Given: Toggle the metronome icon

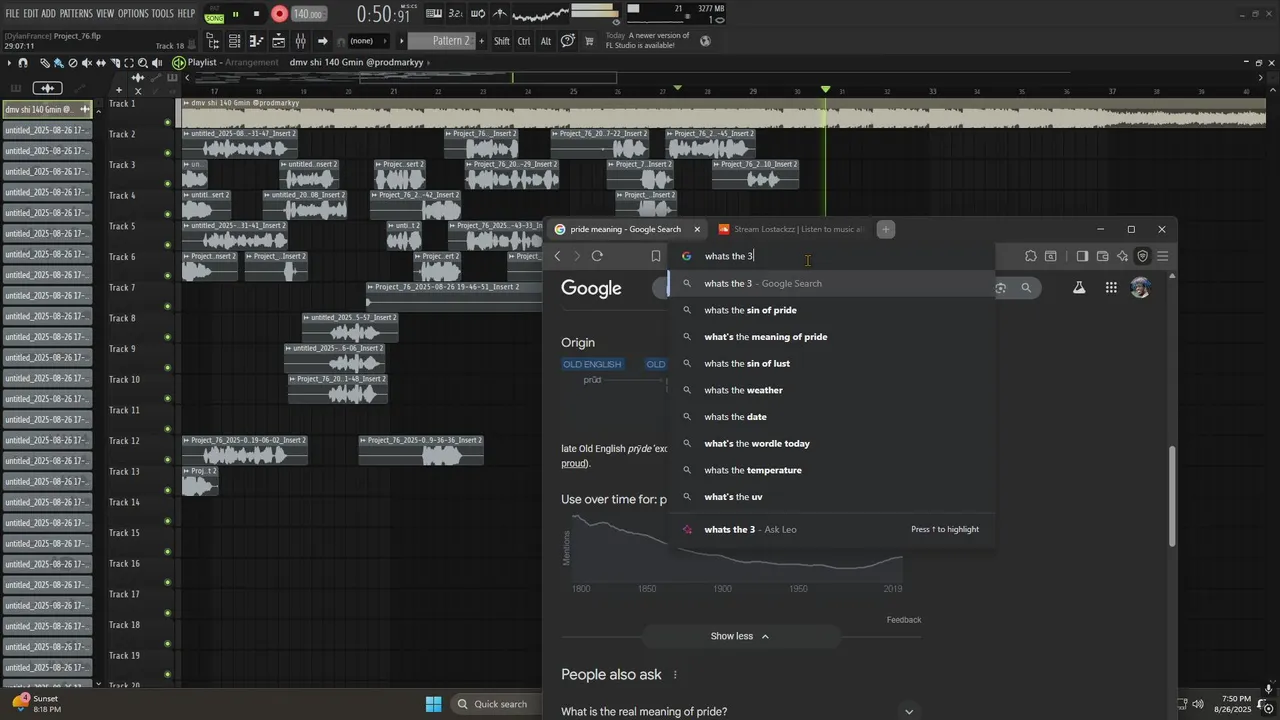Looking at the screenshot, I should [499, 14].
